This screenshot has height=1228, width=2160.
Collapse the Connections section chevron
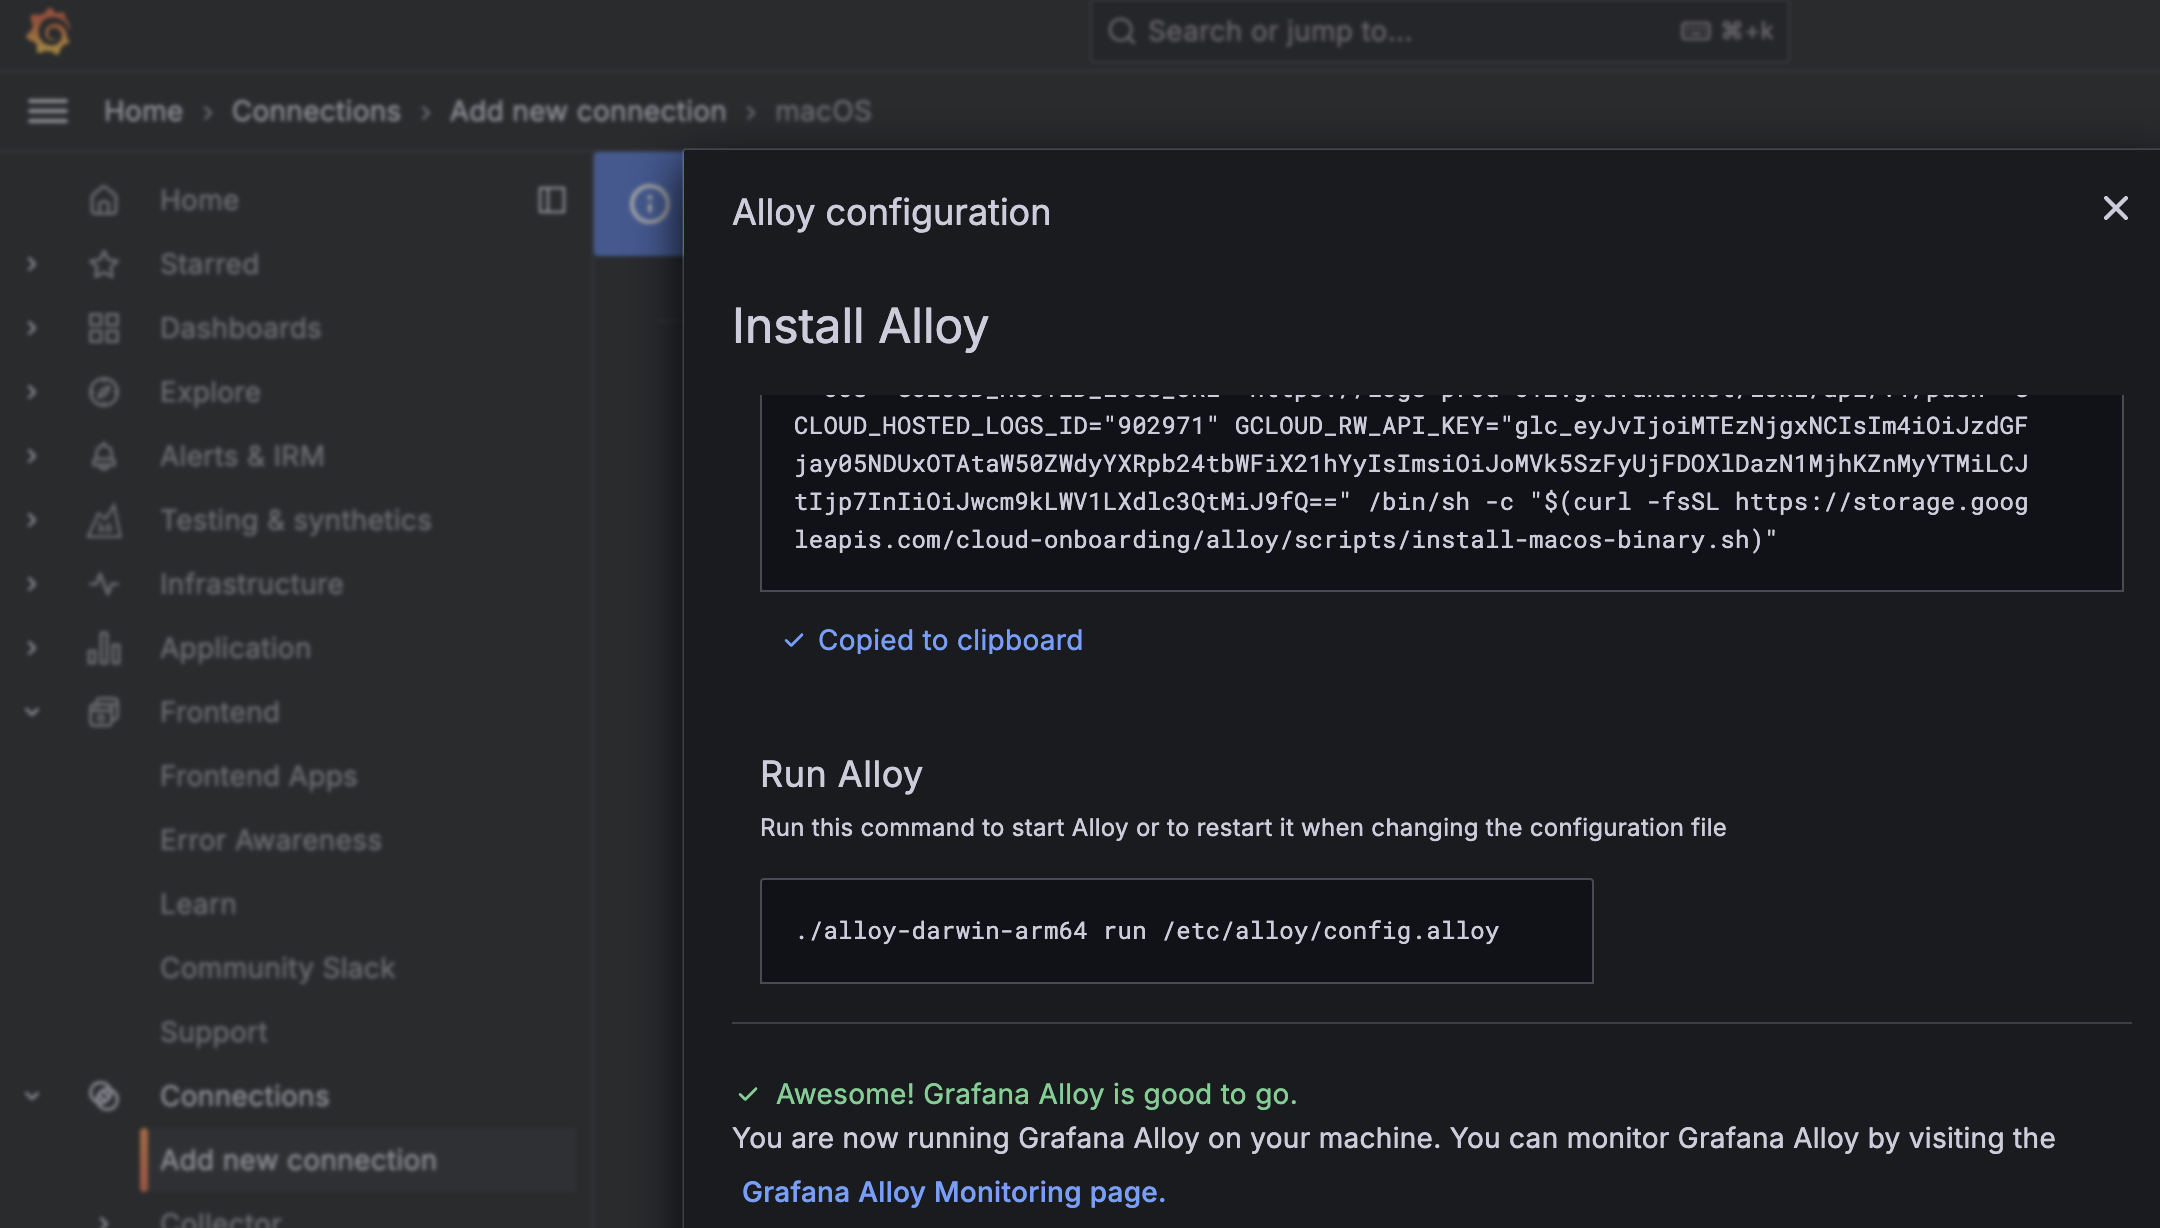pos(32,1096)
